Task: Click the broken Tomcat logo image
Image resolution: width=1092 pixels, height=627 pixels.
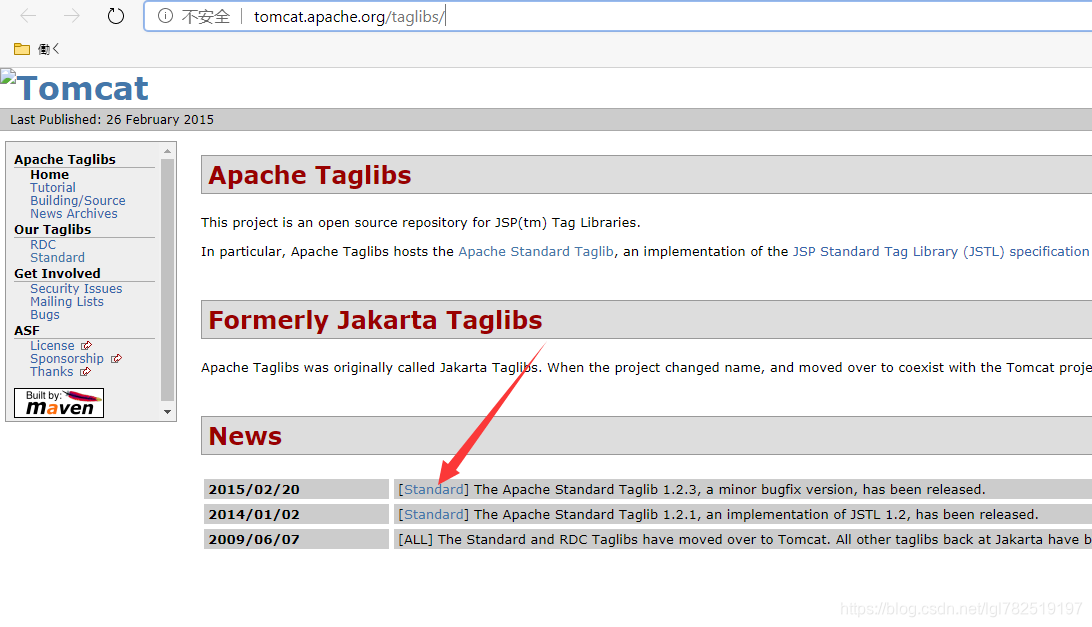Action: pyautogui.click(x=8, y=77)
